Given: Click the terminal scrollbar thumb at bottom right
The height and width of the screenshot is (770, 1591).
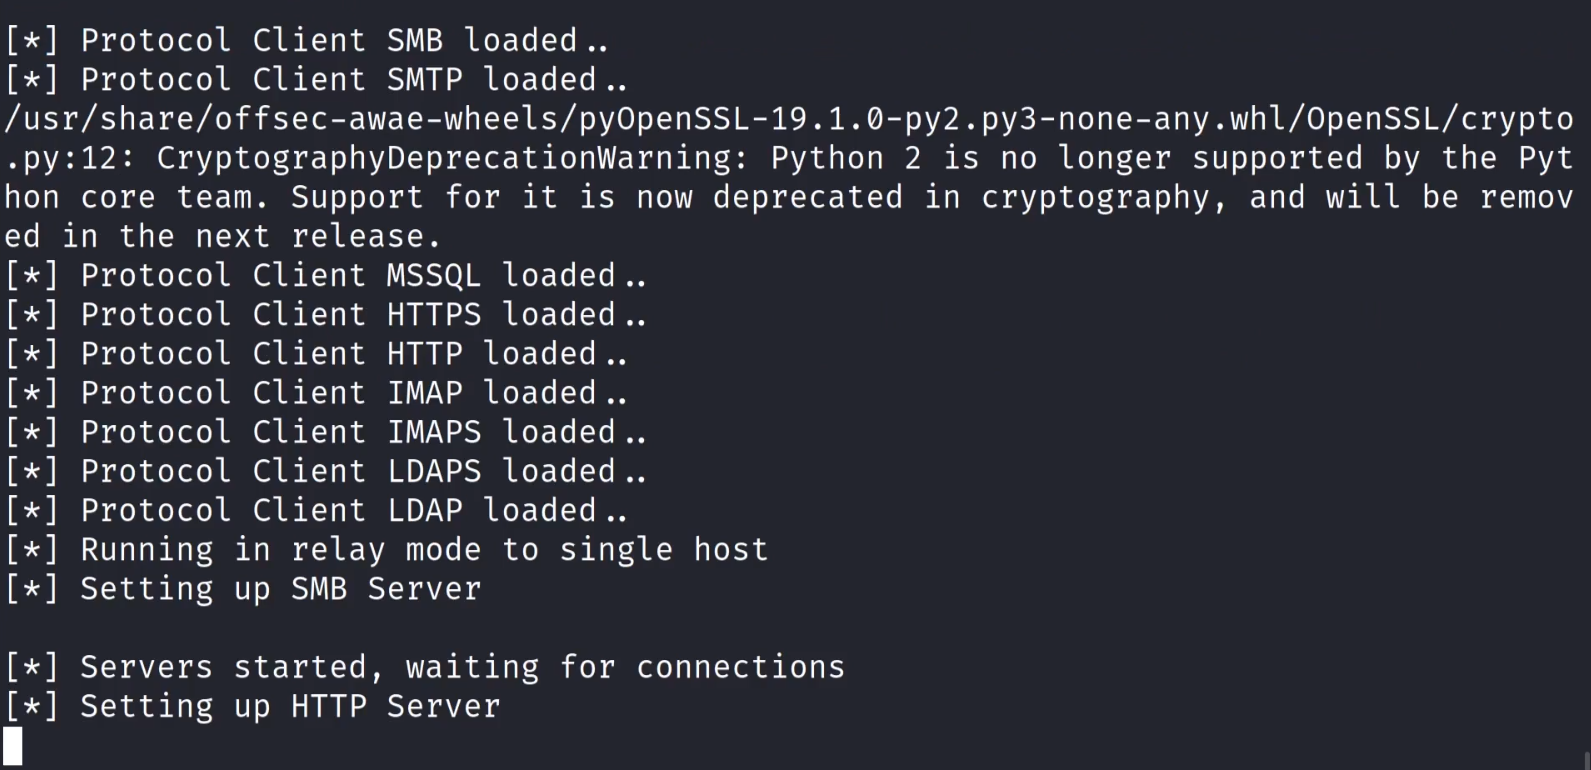Looking at the screenshot, I should point(1587,760).
